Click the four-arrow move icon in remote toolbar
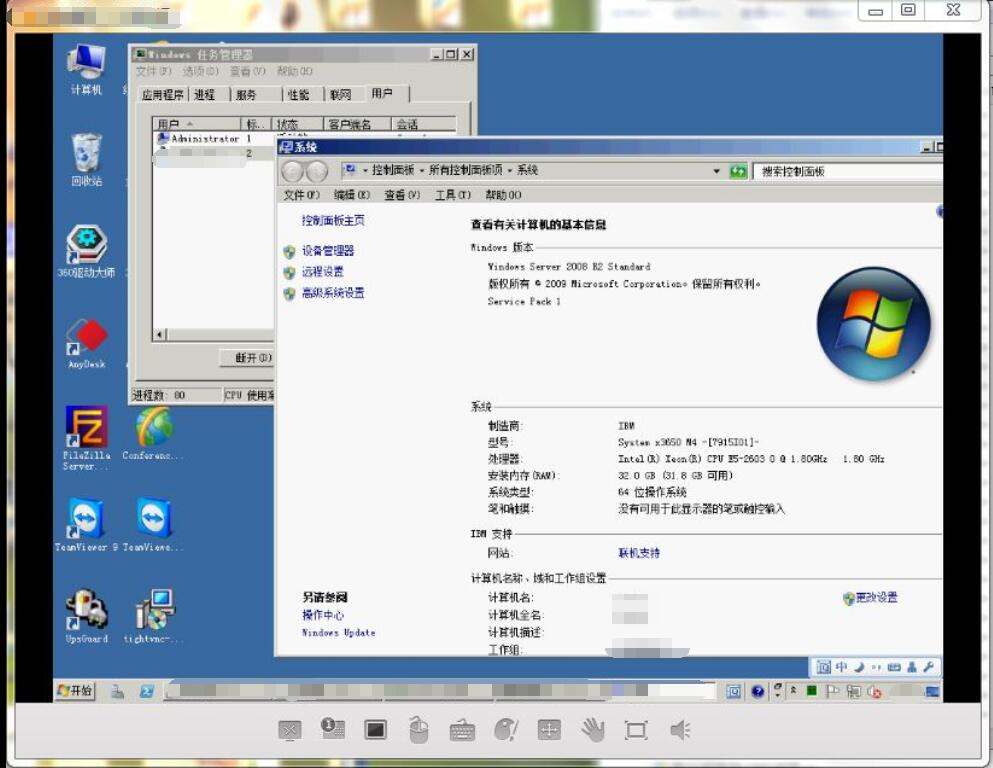The height and width of the screenshot is (768, 993). 548,730
